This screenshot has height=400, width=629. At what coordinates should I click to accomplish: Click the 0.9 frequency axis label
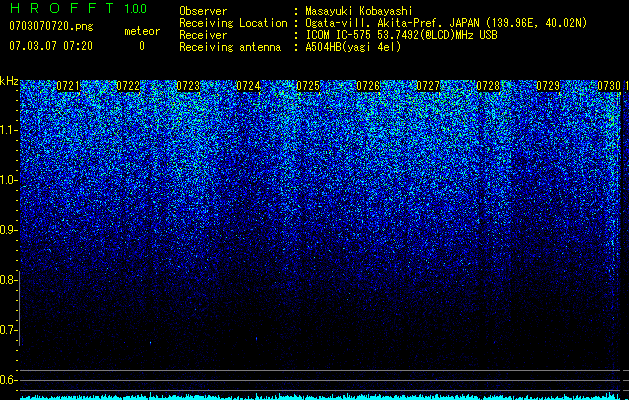point(9,230)
